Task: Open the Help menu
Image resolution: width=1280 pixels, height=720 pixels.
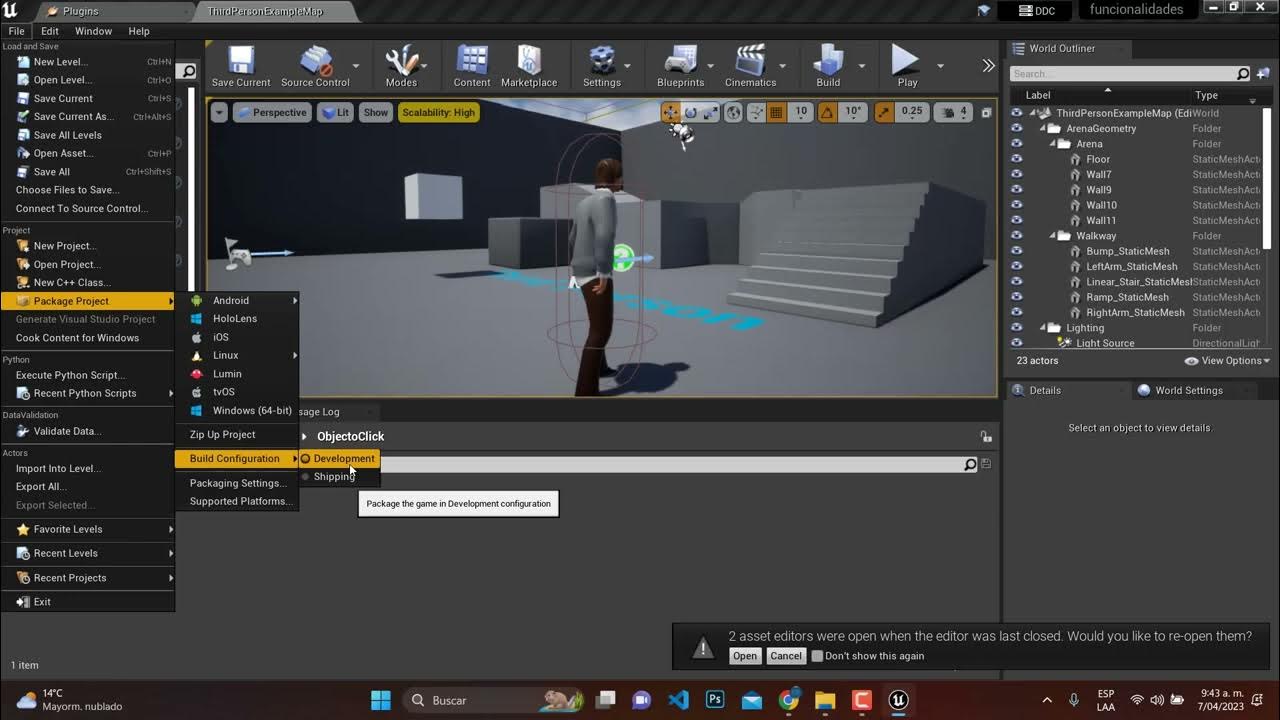Action: click(139, 31)
